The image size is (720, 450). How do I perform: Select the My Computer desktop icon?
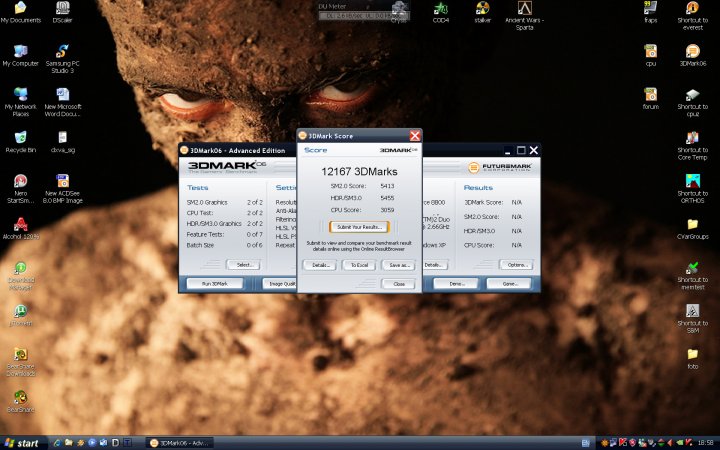pyautogui.click(x=21, y=56)
